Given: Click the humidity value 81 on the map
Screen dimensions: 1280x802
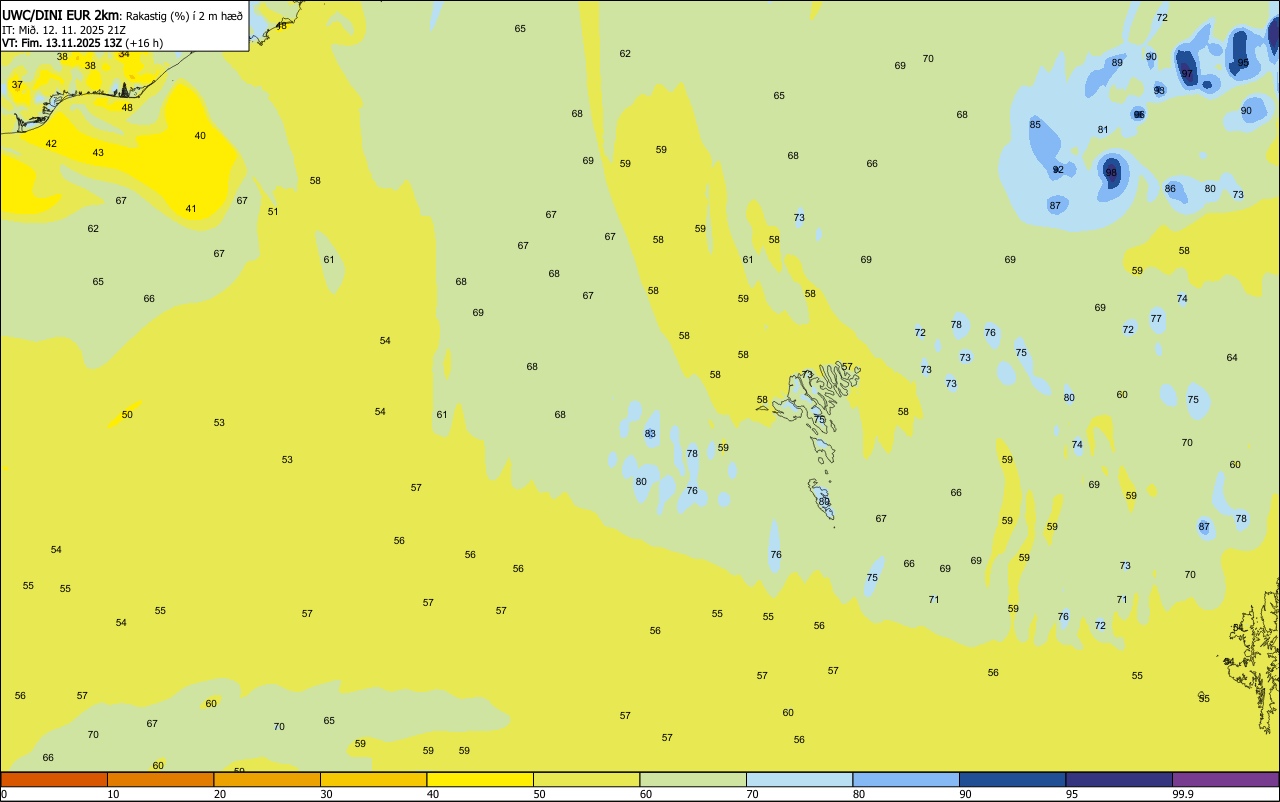Looking at the screenshot, I should pos(1103,130).
